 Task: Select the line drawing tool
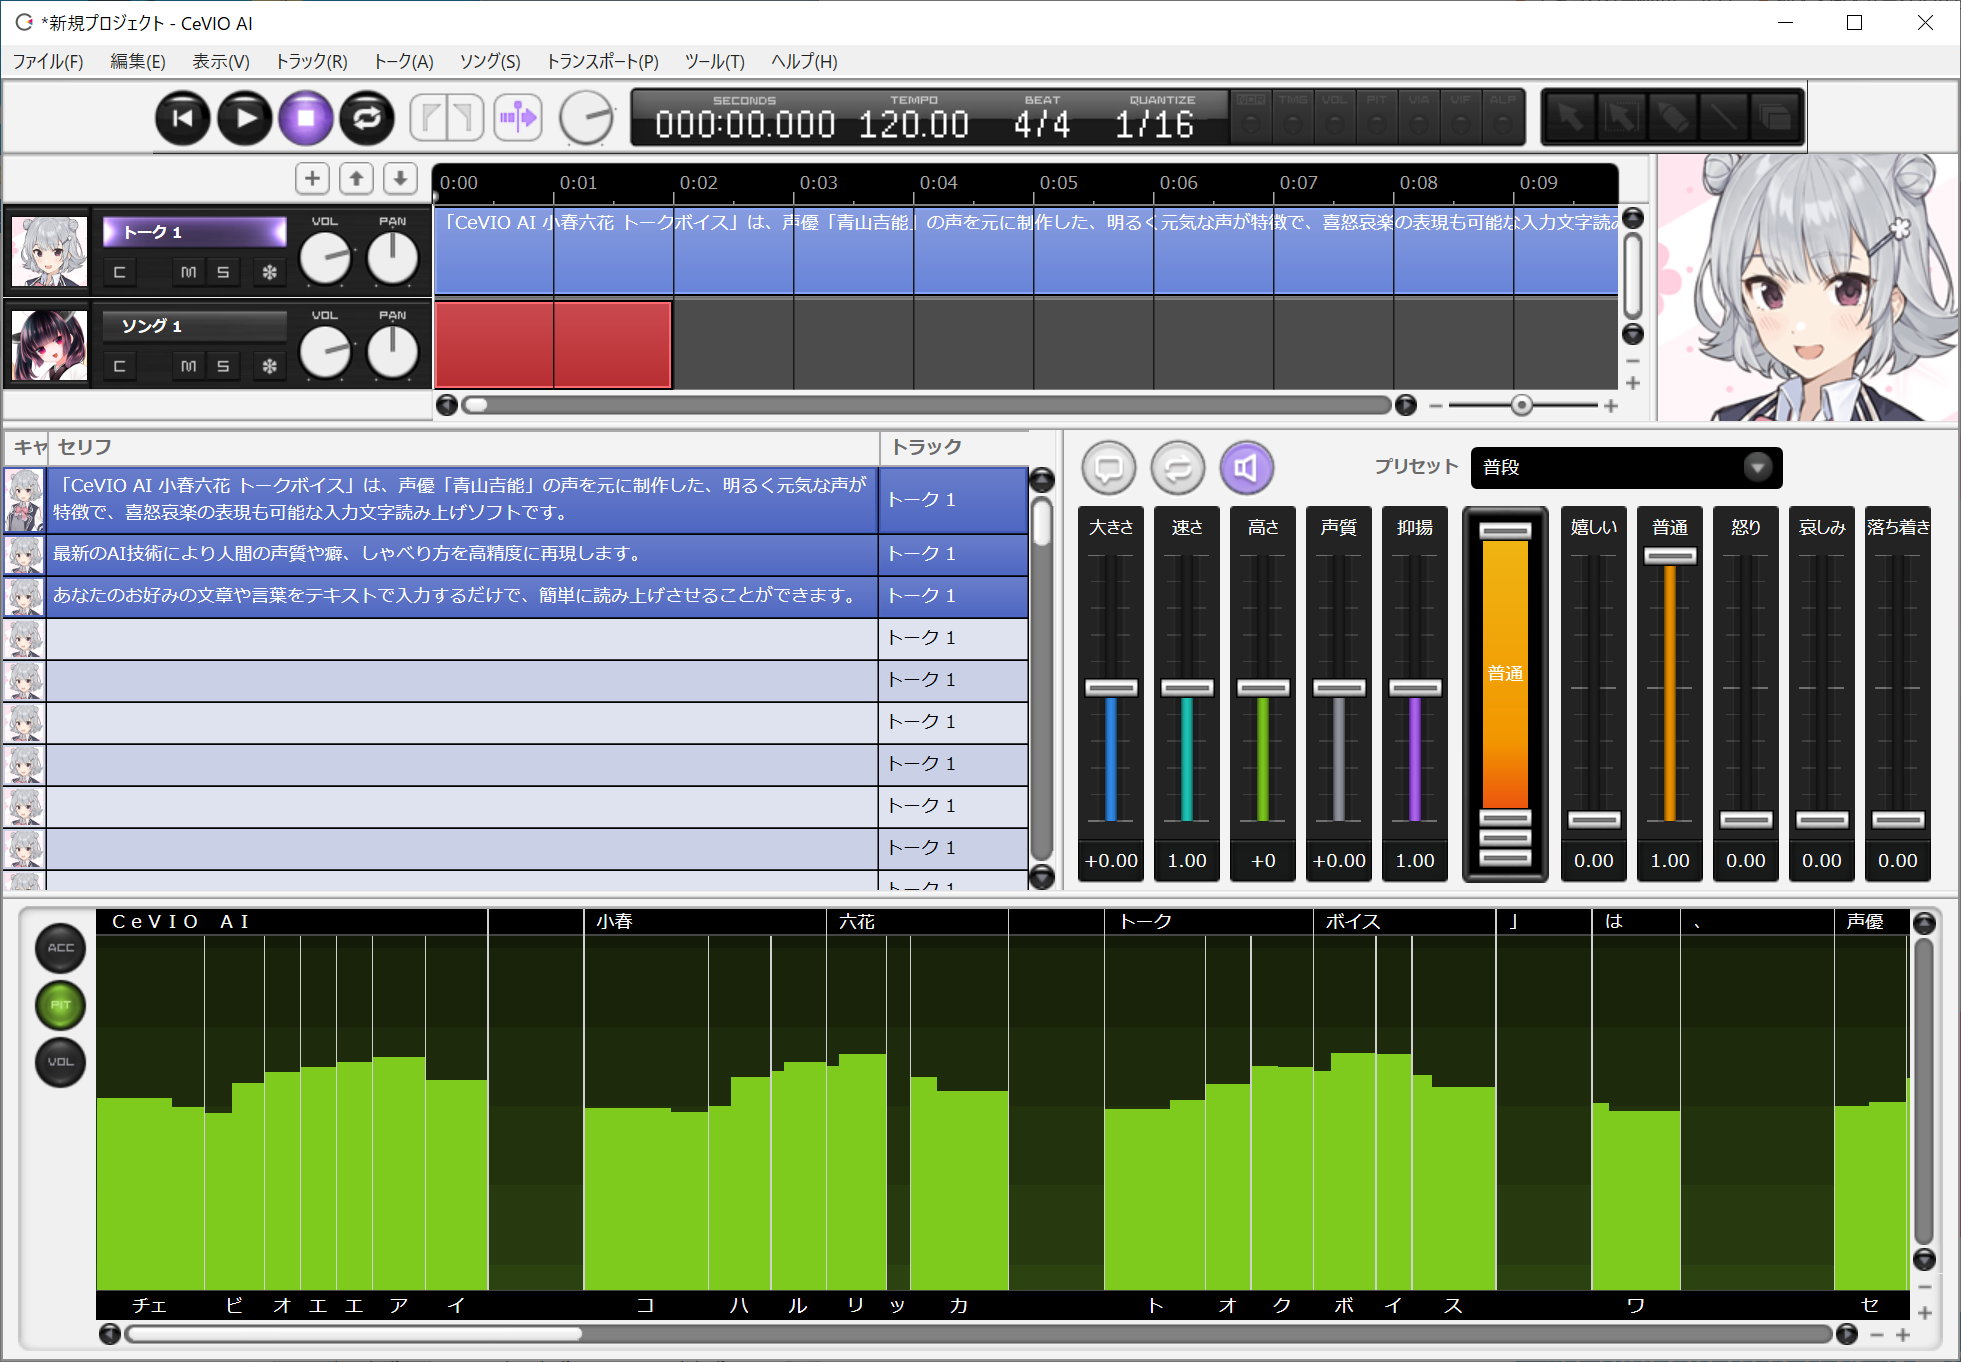[1724, 118]
